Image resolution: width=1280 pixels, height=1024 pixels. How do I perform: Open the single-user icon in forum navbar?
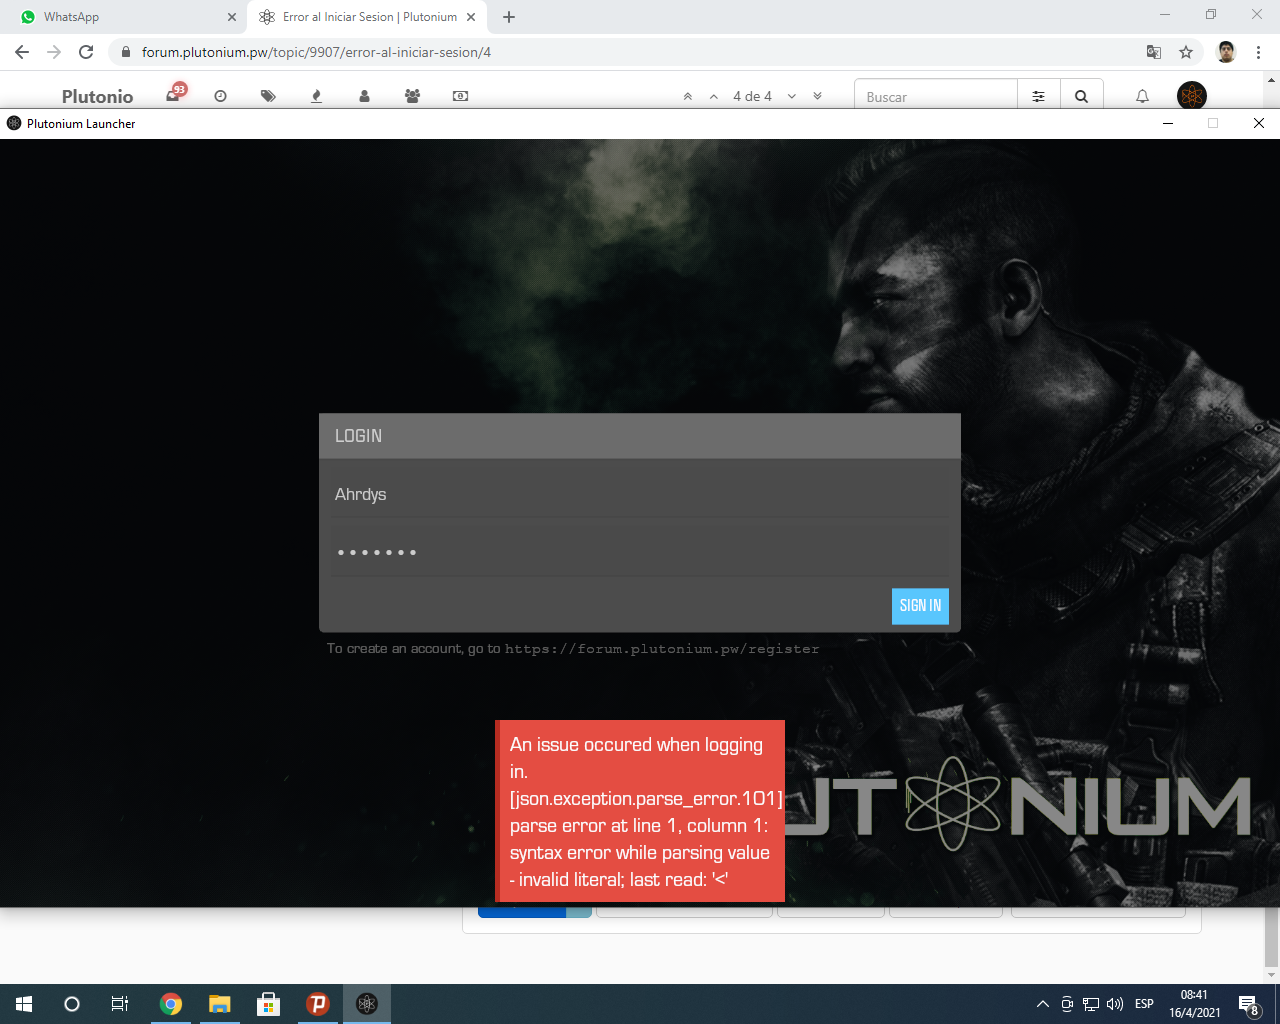click(x=364, y=96)
